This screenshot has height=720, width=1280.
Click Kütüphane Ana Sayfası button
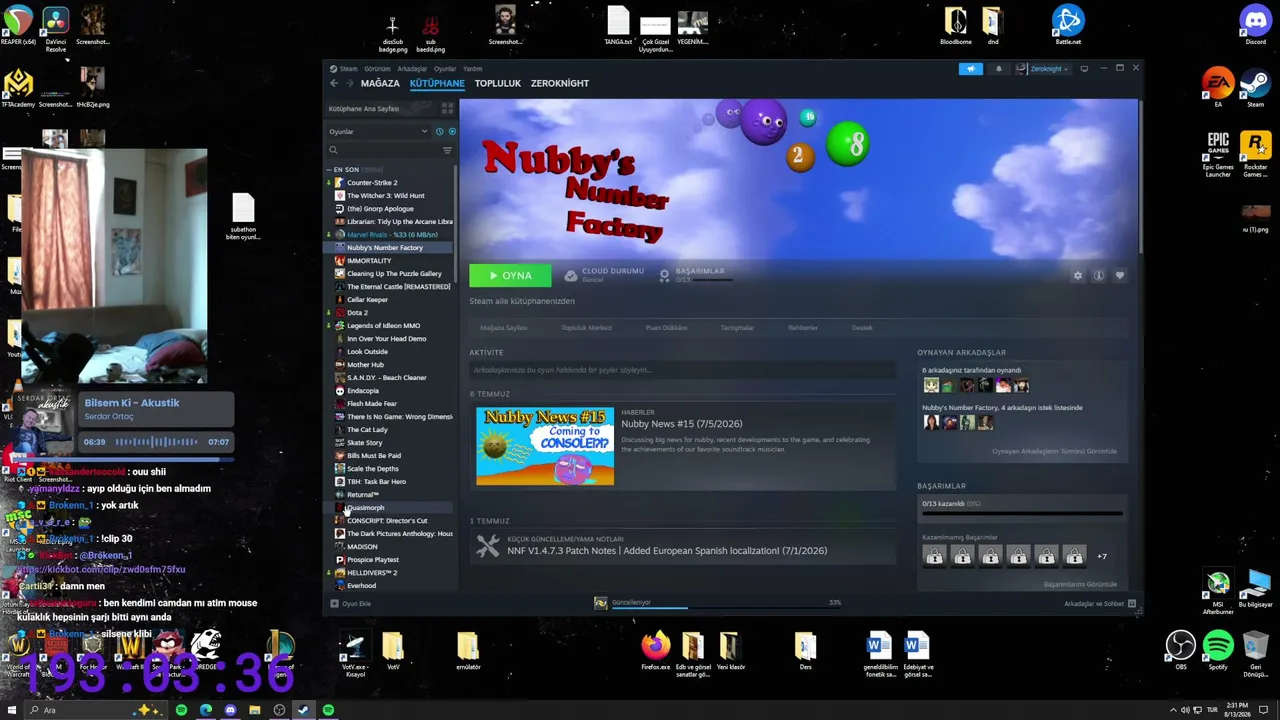tap(381, 108)
